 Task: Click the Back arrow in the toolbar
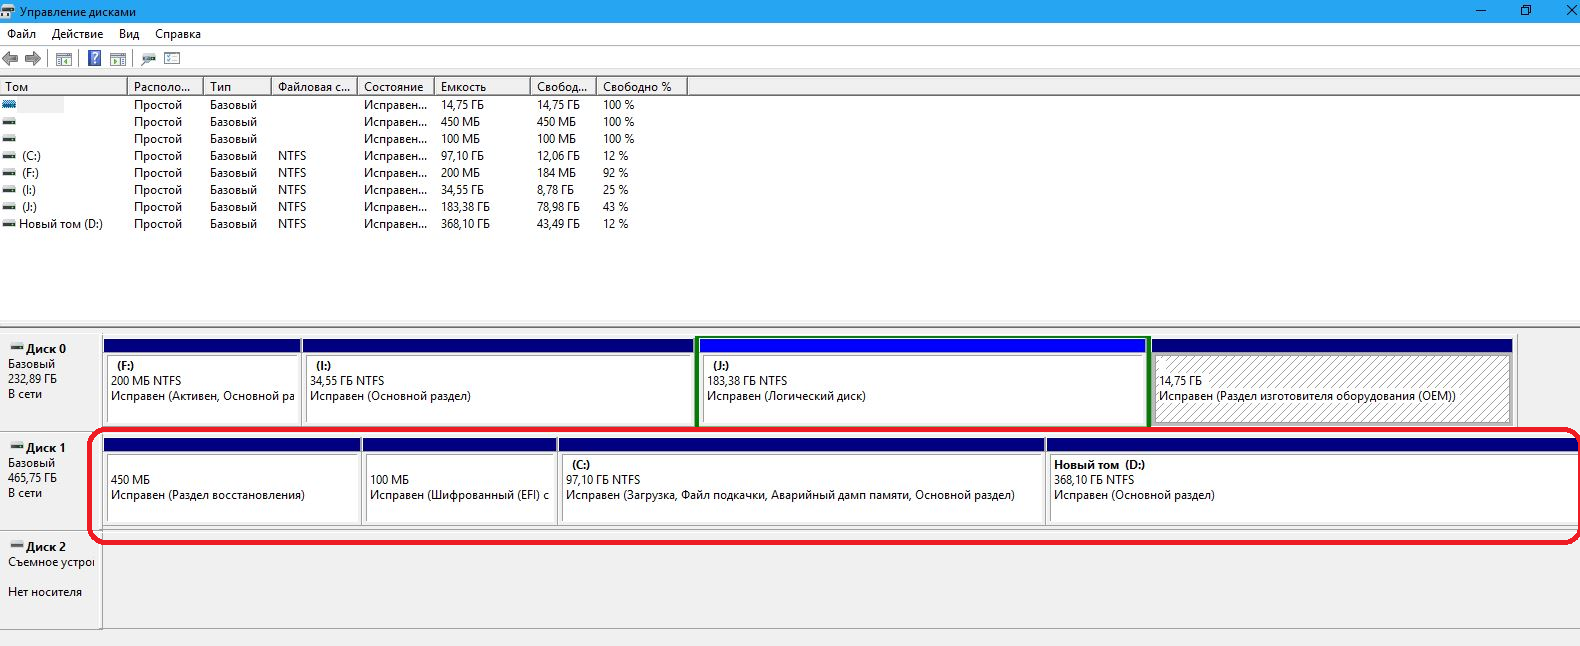(11, 59)
